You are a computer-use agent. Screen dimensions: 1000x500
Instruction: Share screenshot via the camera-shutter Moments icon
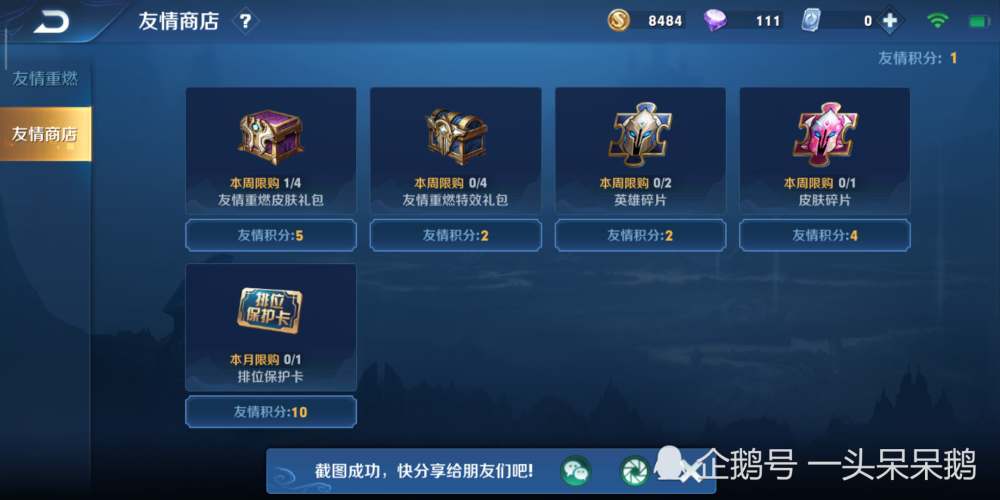635,471
